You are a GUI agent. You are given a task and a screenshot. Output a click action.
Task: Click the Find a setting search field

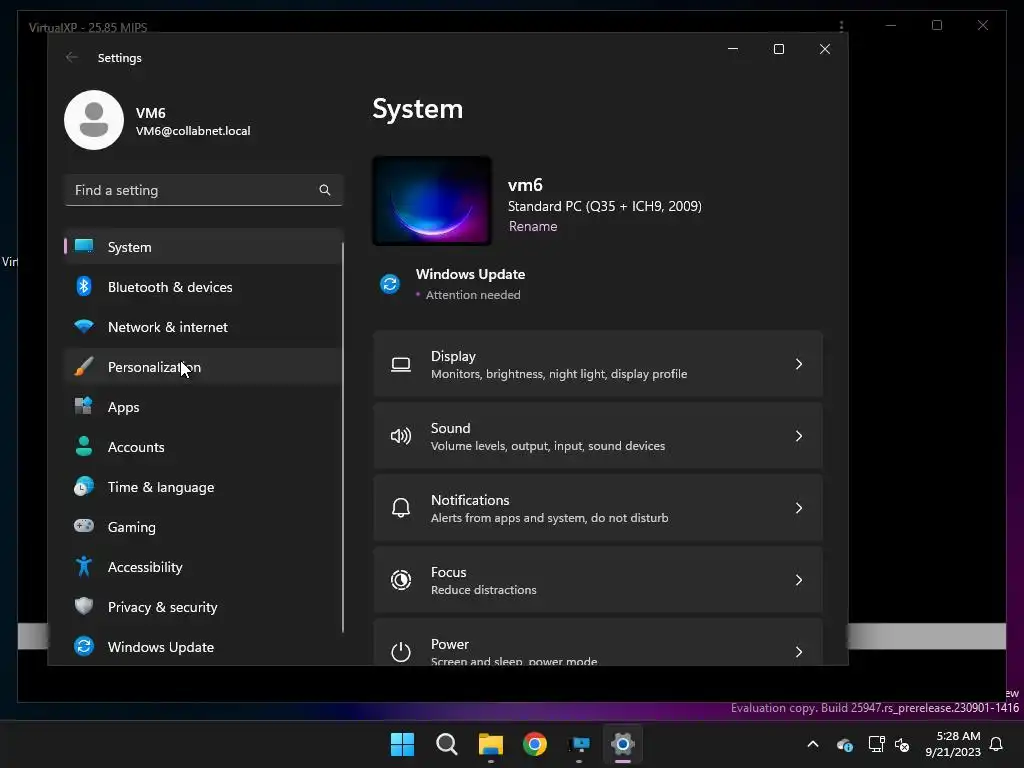[204, 190]
